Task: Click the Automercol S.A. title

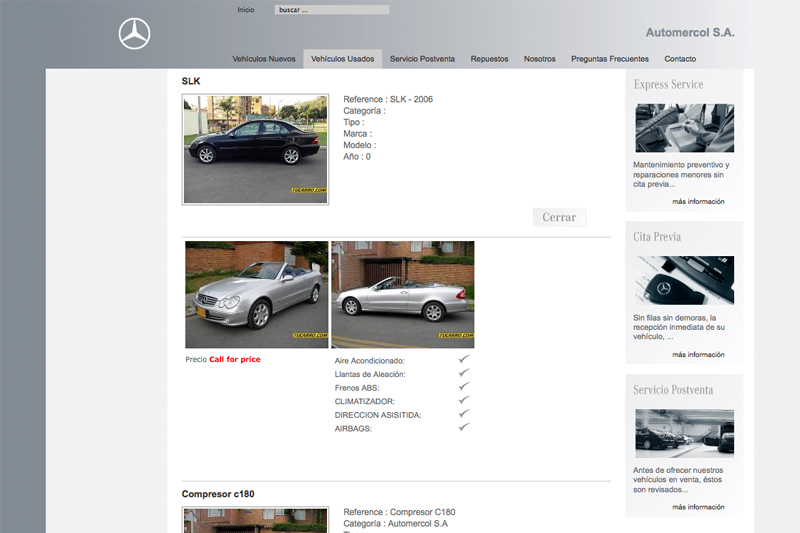Action: pyautogui.click(x=690, y=32)
